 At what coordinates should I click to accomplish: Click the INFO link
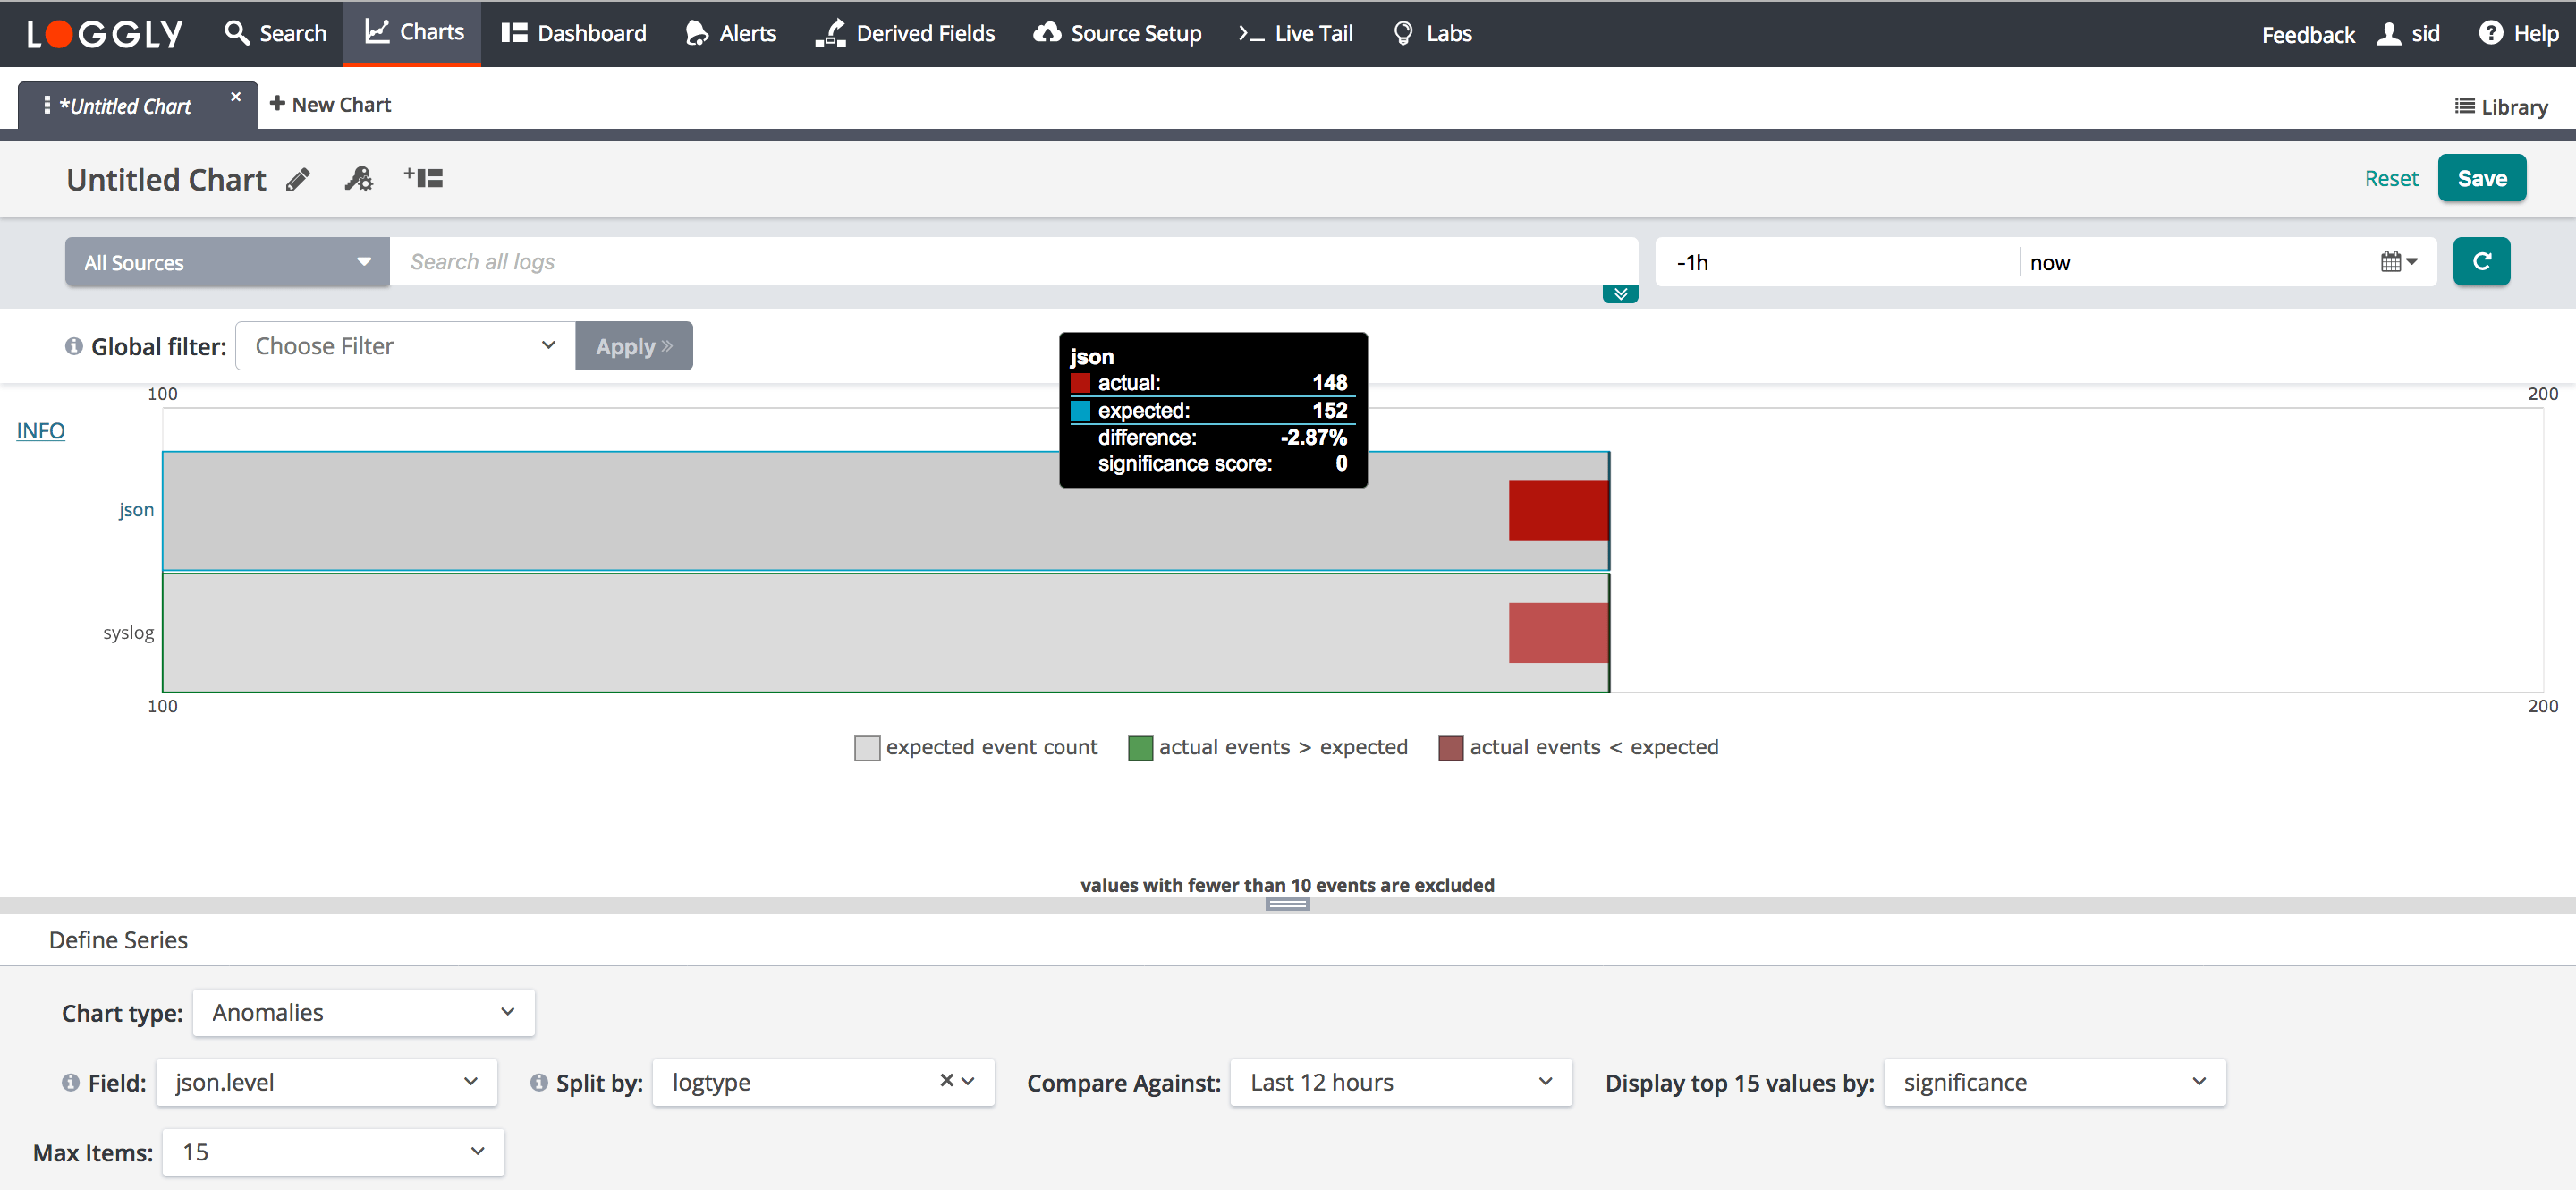41,431
